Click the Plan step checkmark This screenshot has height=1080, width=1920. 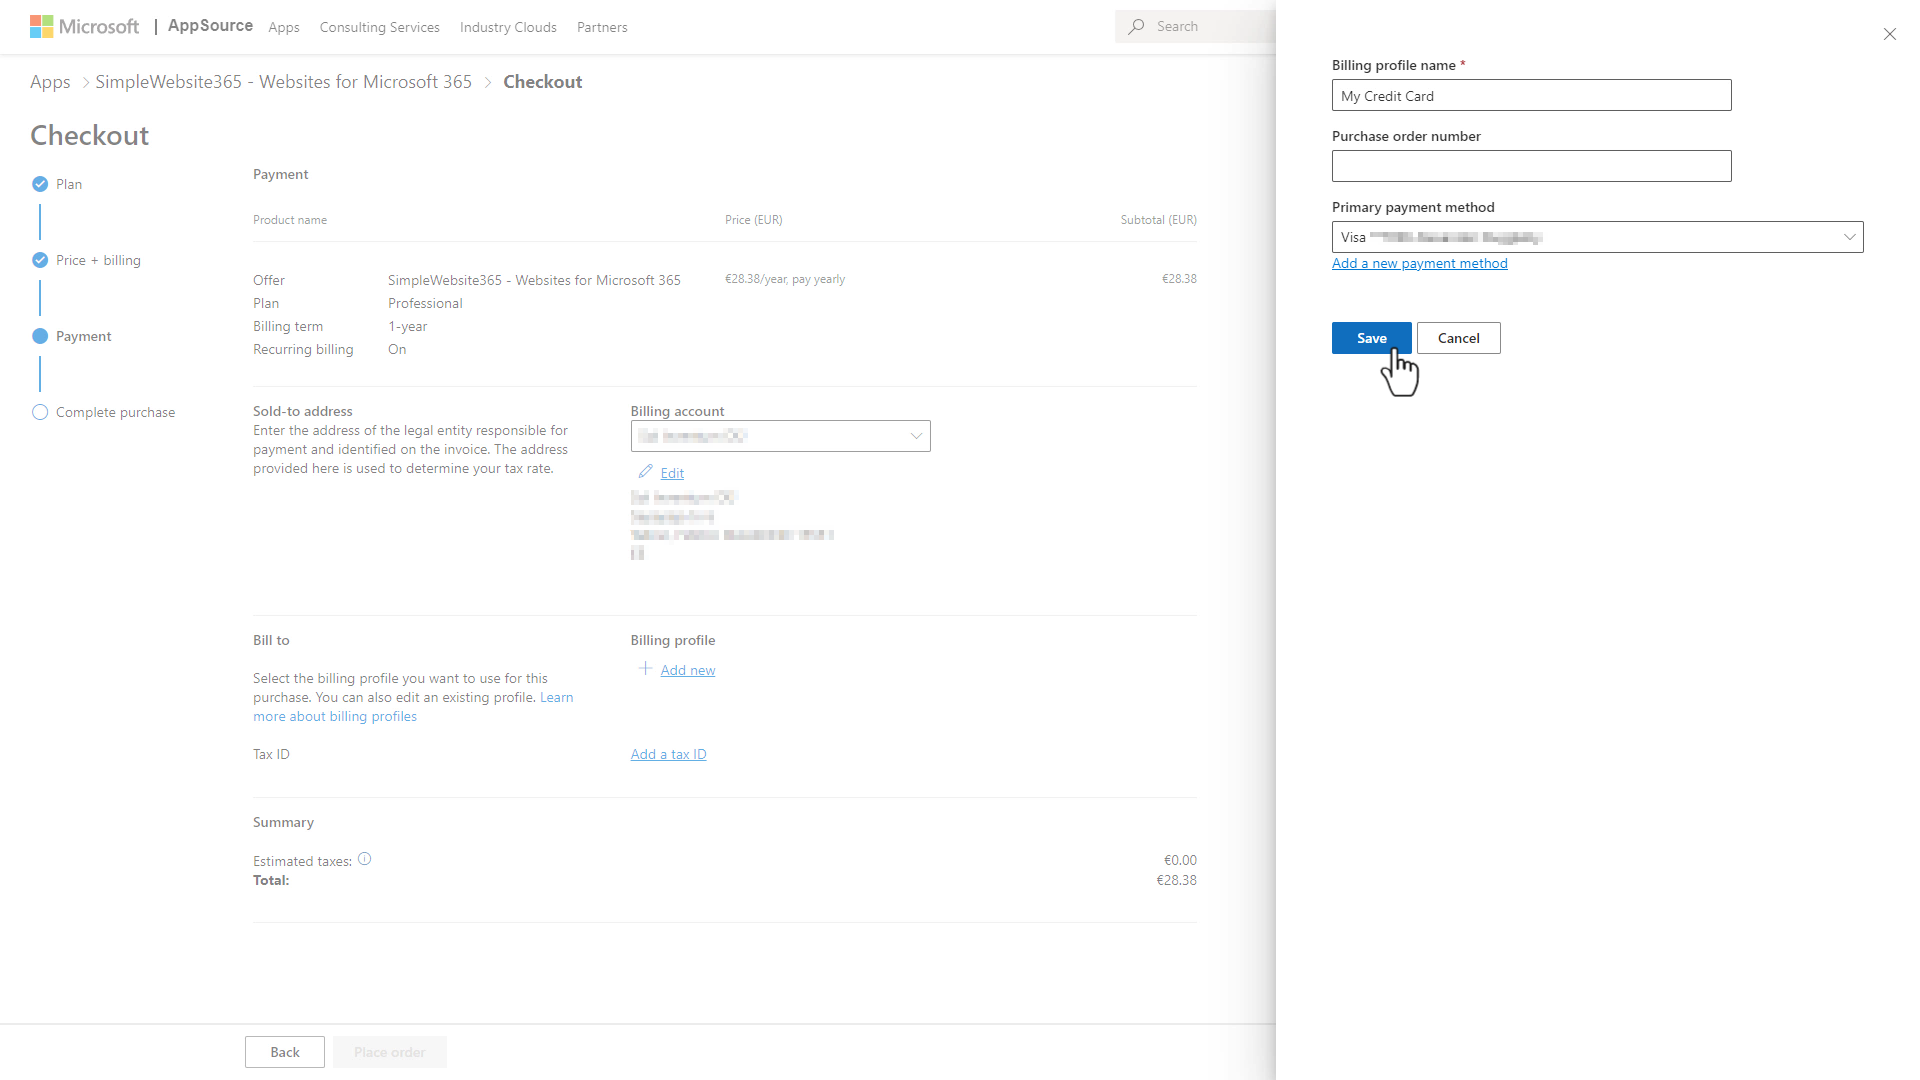[x=40, y=184]
